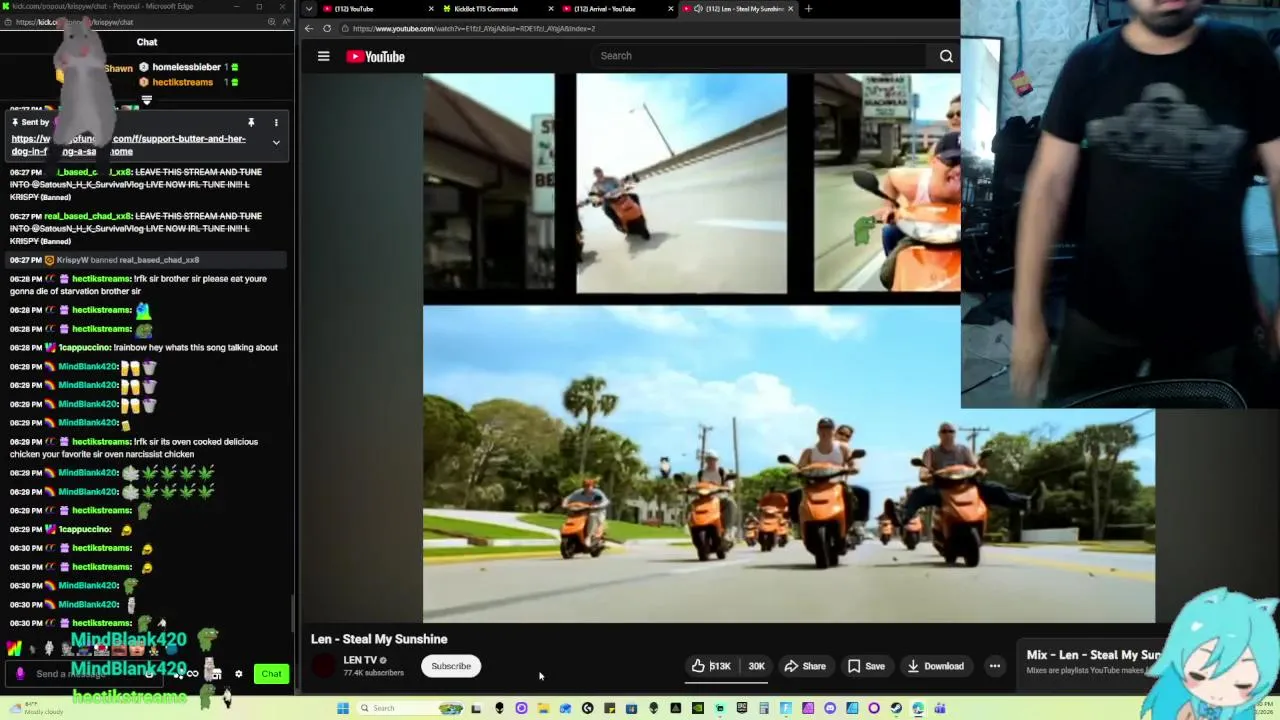Like the video with thumbs up

click(711, 666)
